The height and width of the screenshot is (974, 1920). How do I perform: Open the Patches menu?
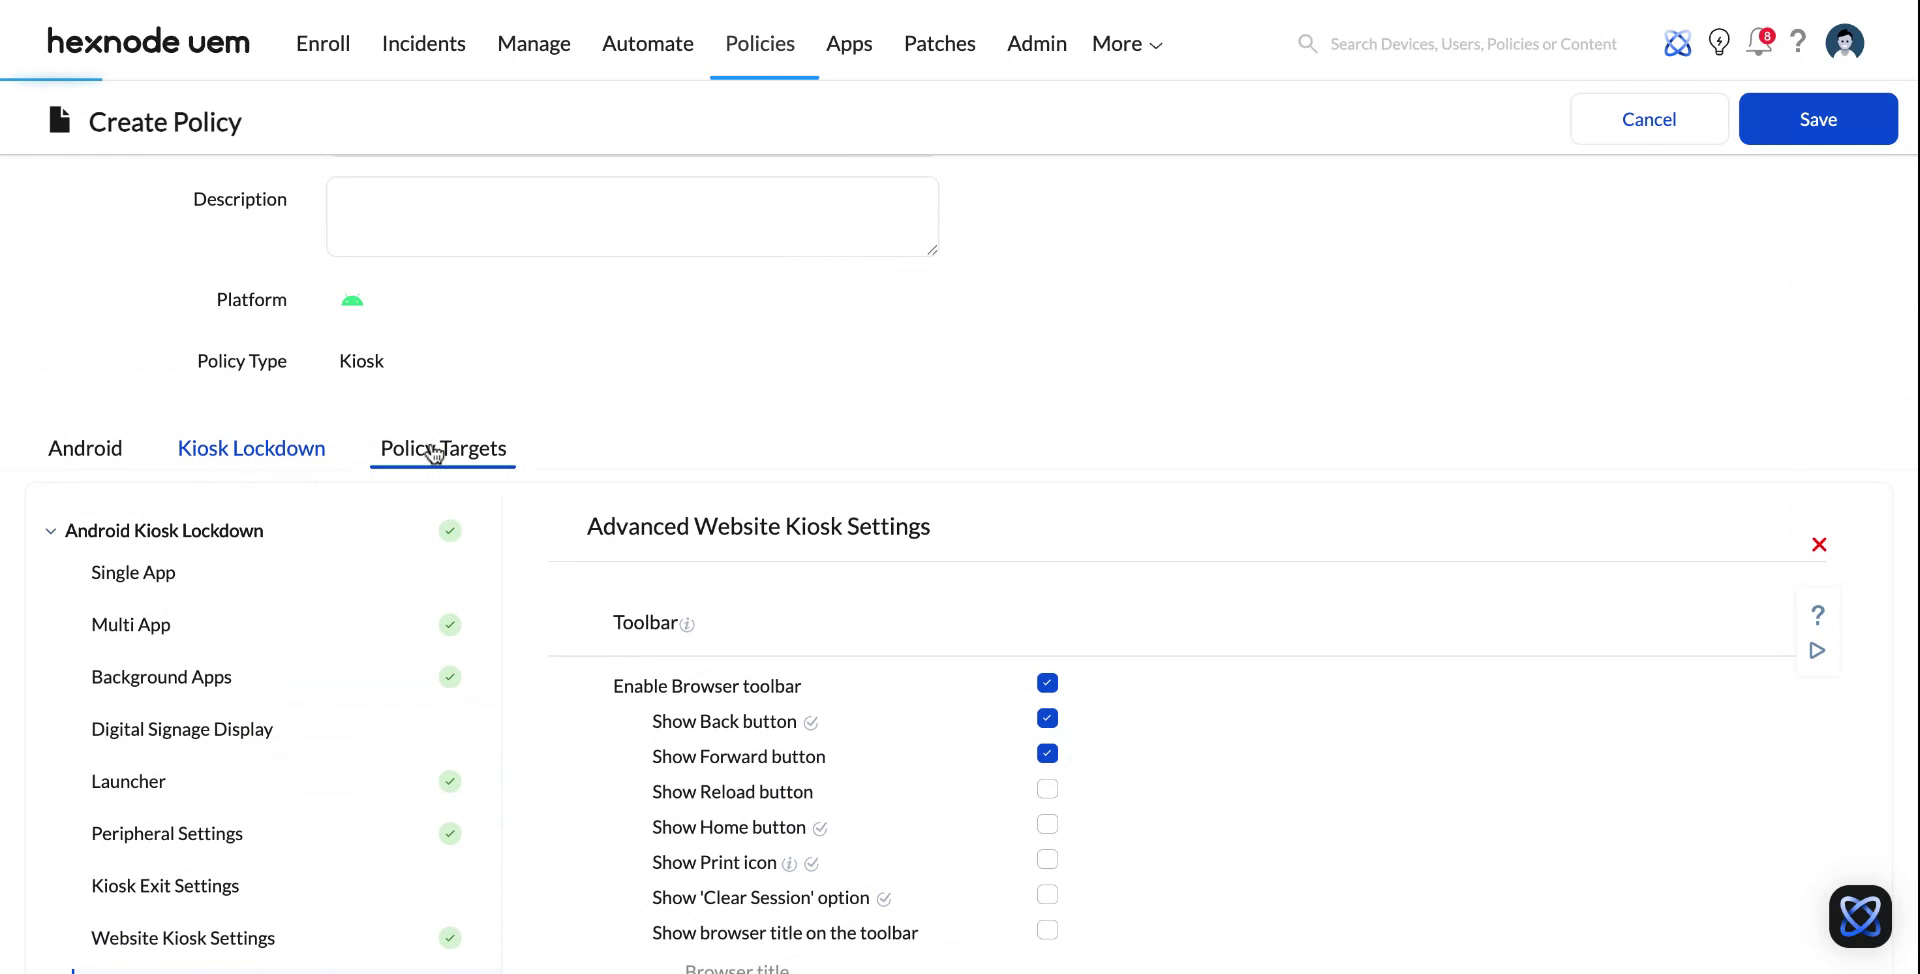[939, 43]
